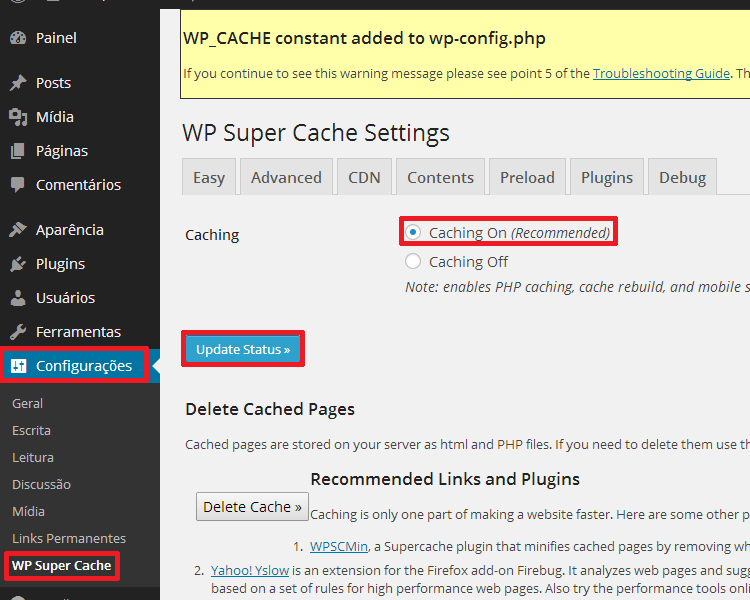The height and width of the screenshot is (600, 750).
Task: Open the Plugins settings tab
Action: click(x=607, y=177)
